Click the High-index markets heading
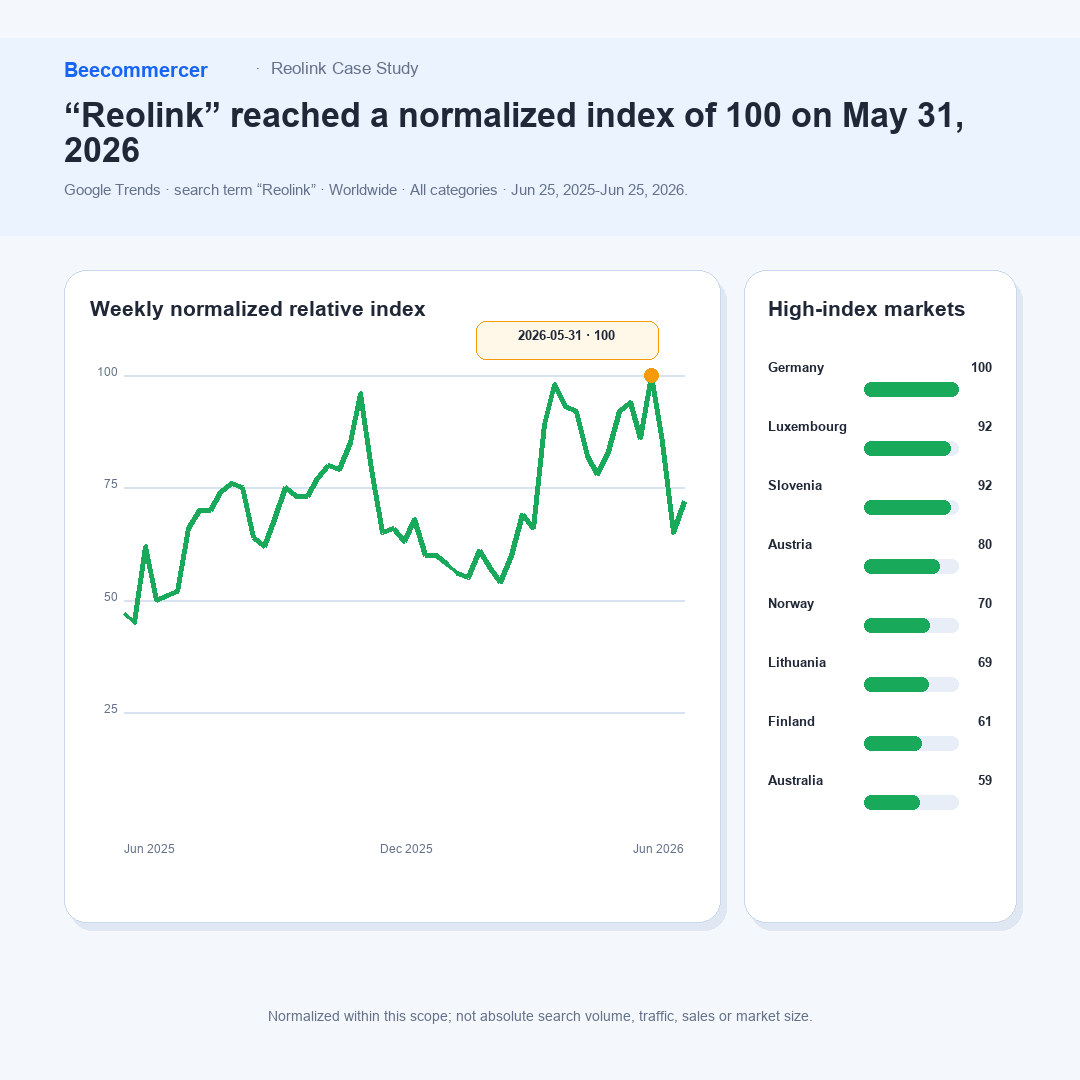Image resolution: width=1080 pixels, height=1080 pixels. (x=866, y=309)
